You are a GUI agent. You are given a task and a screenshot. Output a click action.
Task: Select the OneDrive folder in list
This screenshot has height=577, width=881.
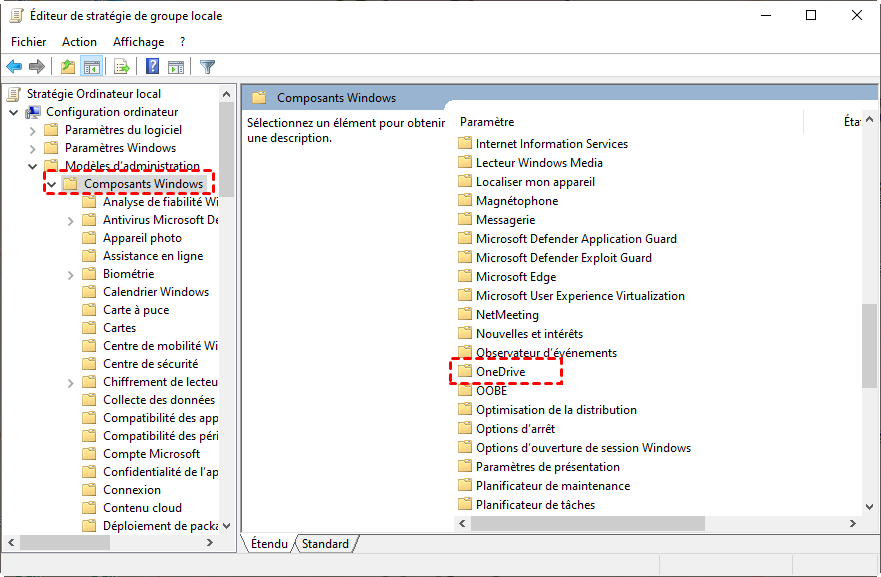click(x=500, y=372)
